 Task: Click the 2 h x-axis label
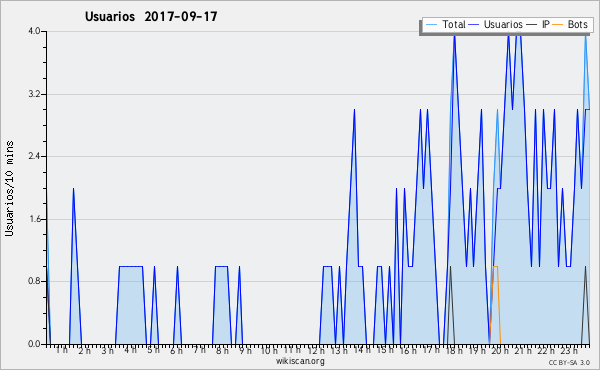pyautogui.click(x=85, y=350)
